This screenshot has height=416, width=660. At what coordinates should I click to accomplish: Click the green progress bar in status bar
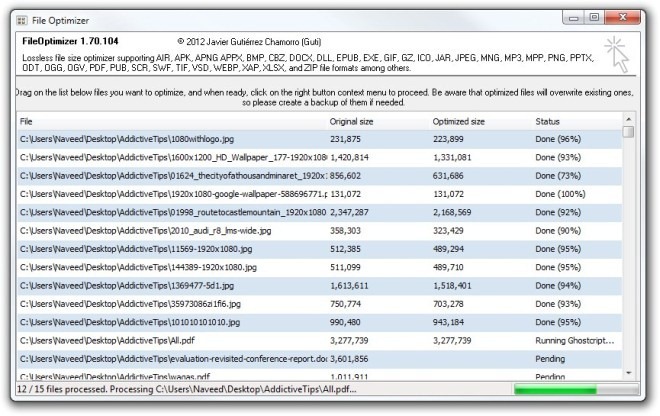[576, 389]
